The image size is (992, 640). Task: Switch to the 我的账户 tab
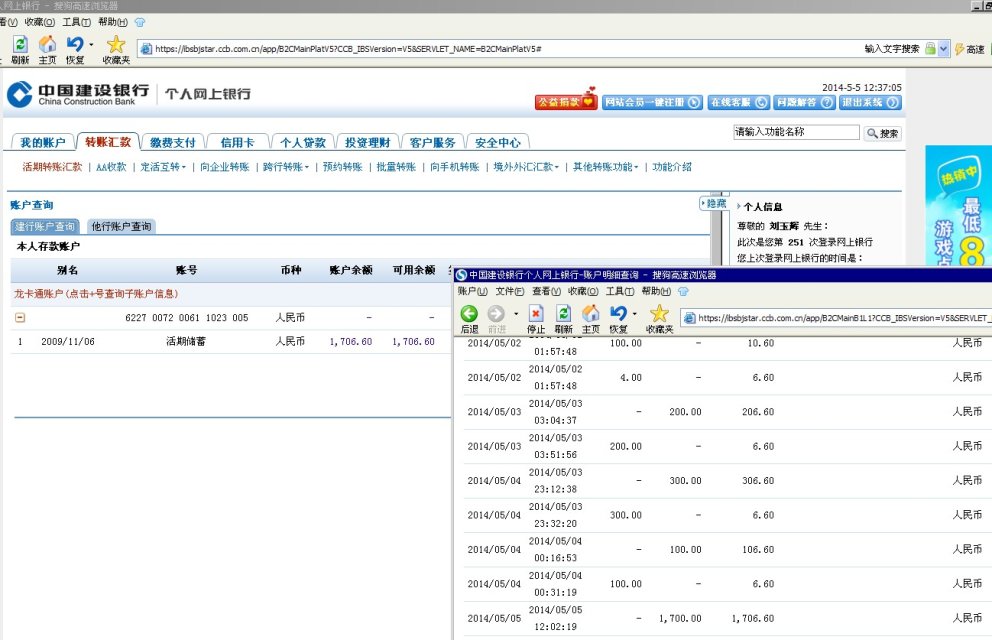(x=42, y=142)
